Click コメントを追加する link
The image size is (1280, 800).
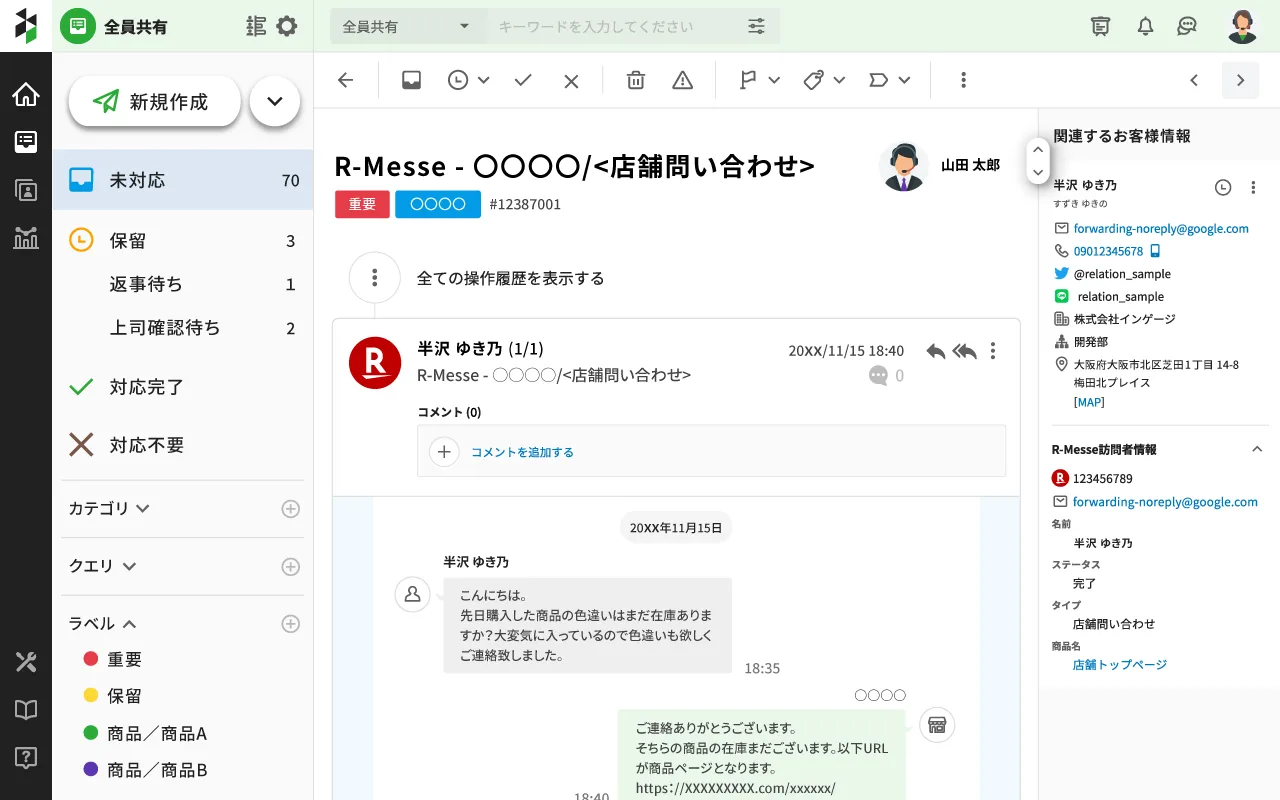point(522,452)
